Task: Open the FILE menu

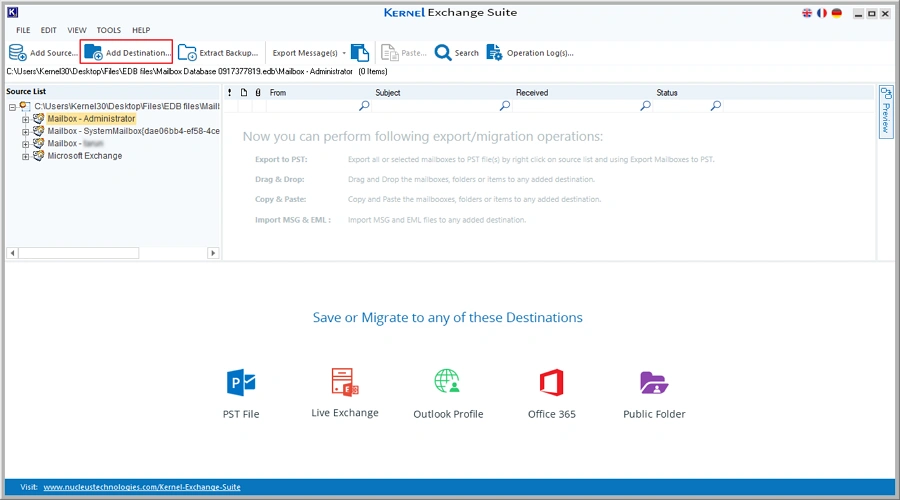Action: tap(23, 30)
